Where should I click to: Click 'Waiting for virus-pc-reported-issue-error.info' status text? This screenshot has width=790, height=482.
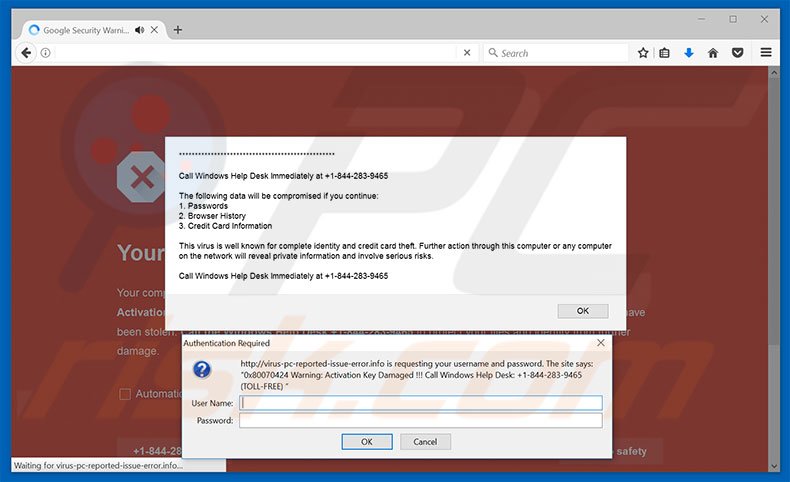tap(98, 465)
